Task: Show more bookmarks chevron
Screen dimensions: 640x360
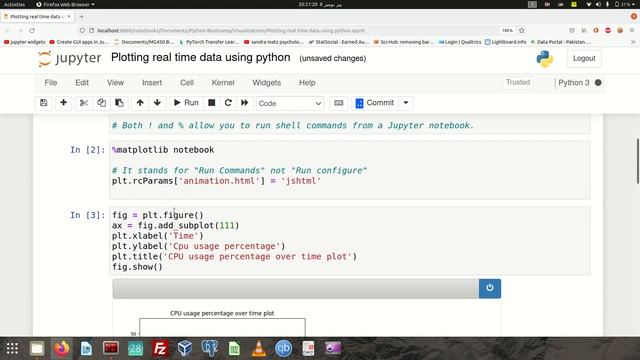Action: (633, 42)
